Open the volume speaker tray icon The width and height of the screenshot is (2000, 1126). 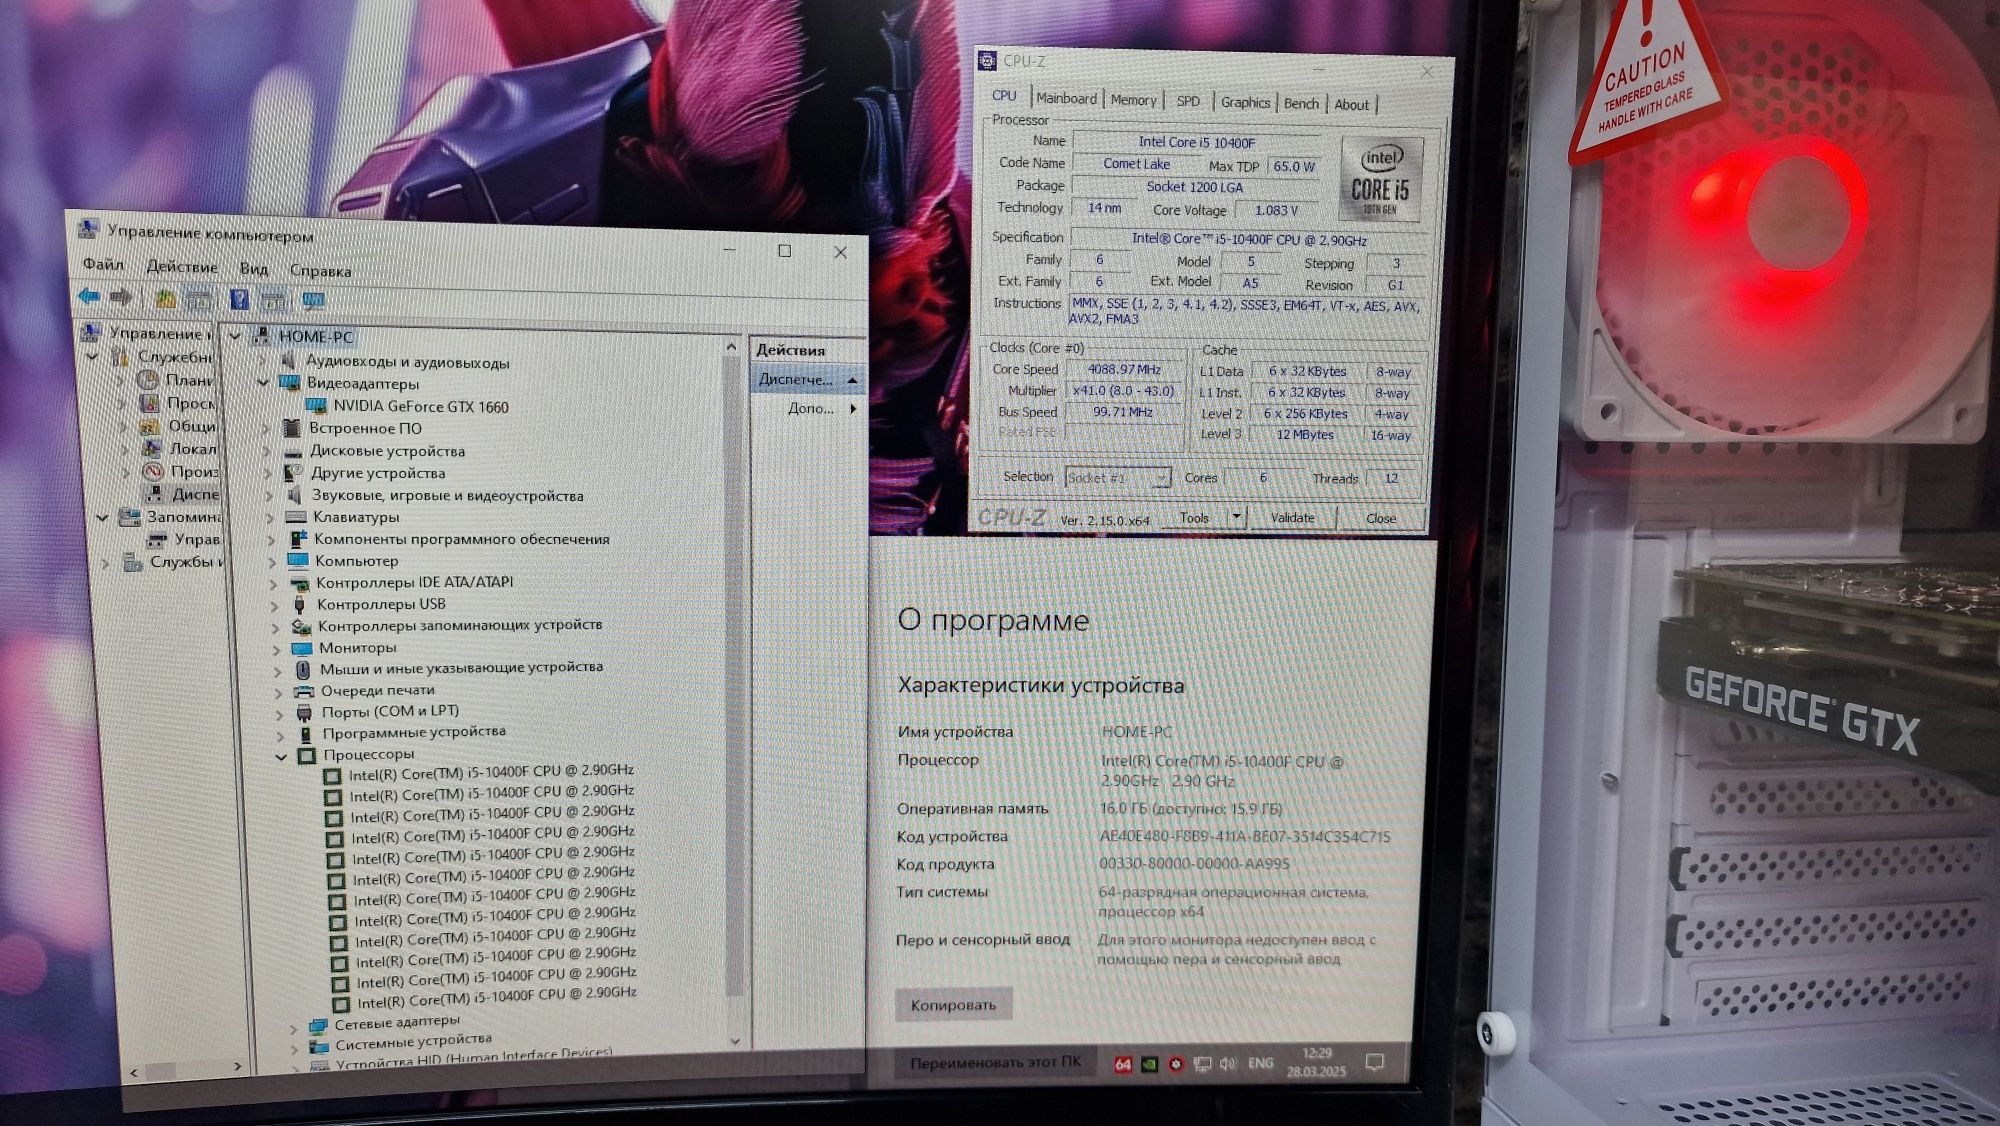[x=1228, y=1063]
